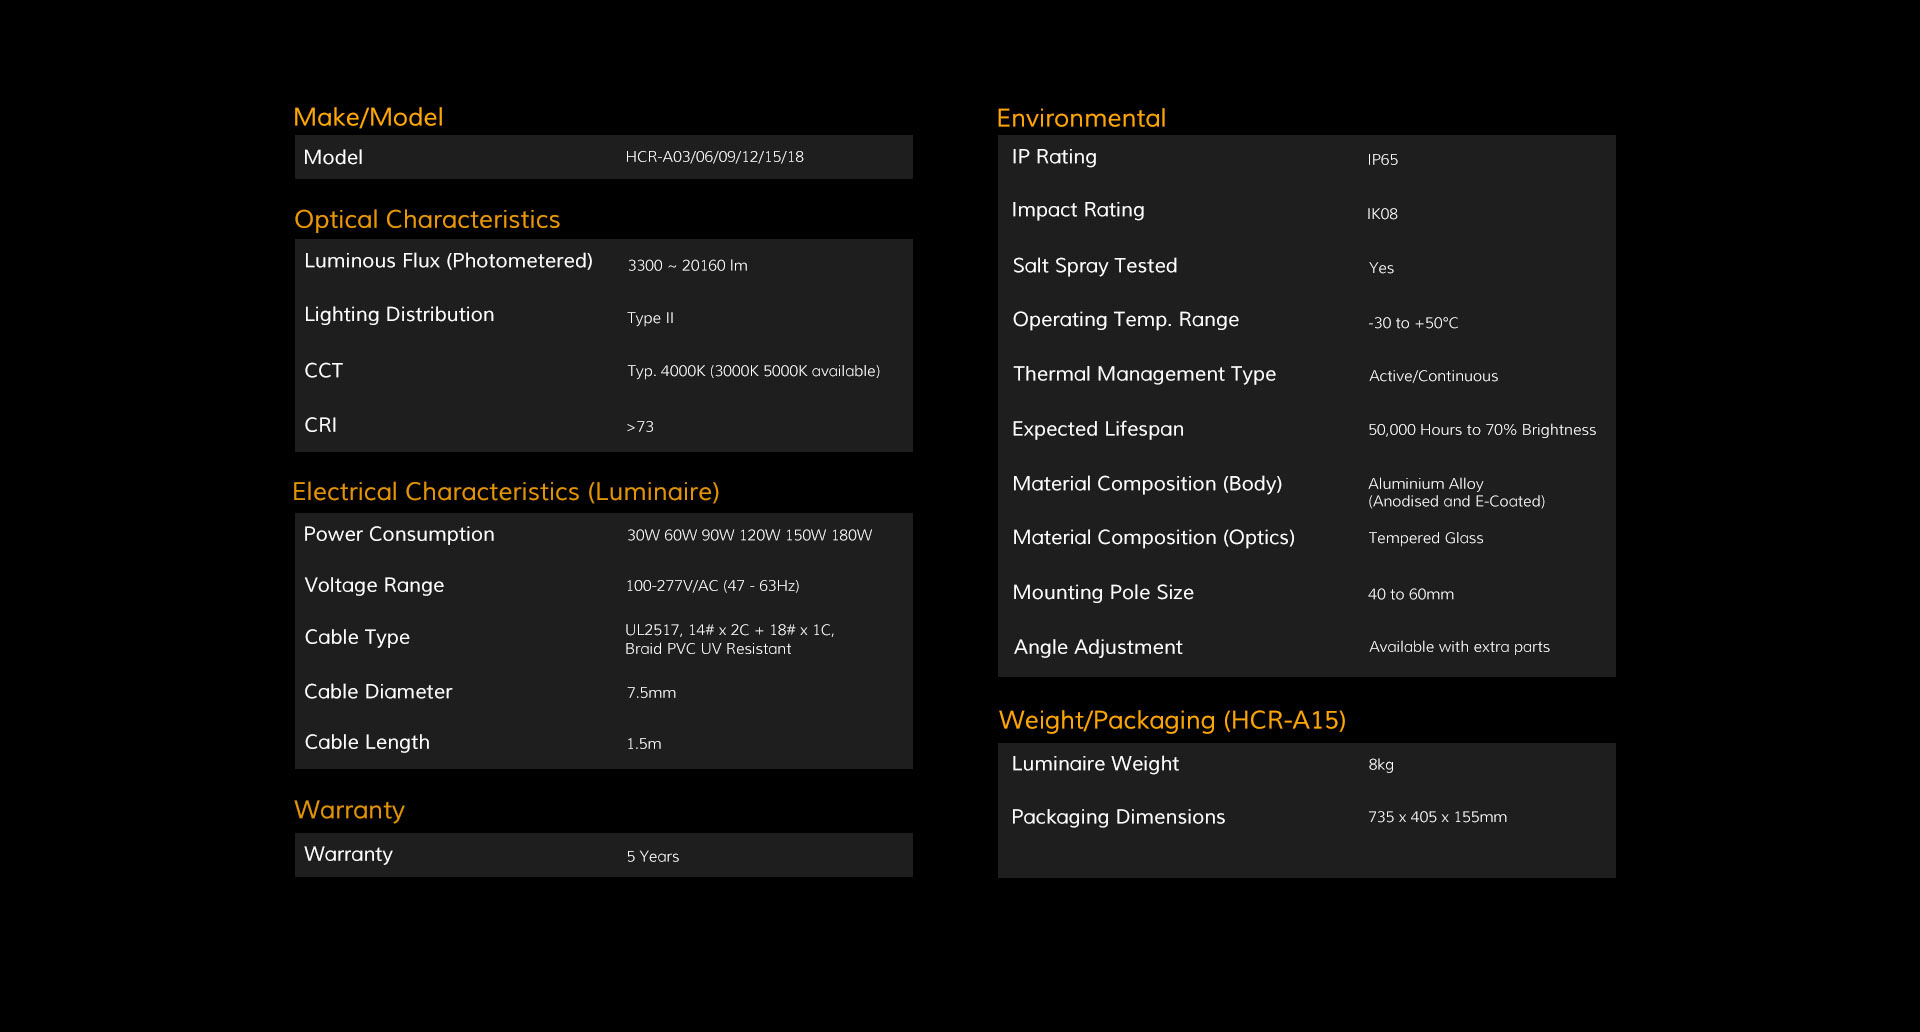Select the Power Consumption wattage list

[x=749, y=535]
